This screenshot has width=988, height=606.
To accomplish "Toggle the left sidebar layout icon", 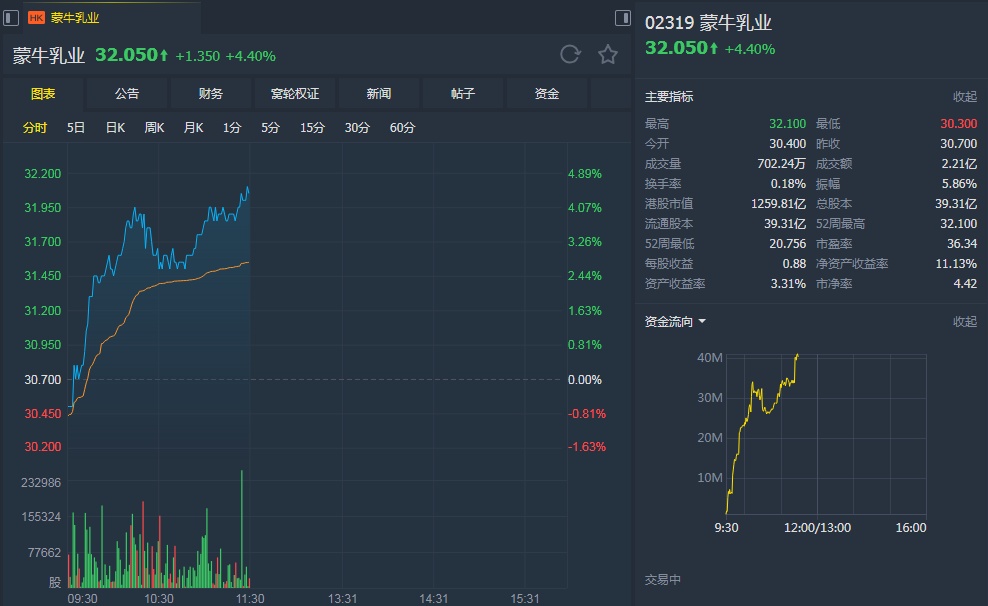I will coord(9,17).
